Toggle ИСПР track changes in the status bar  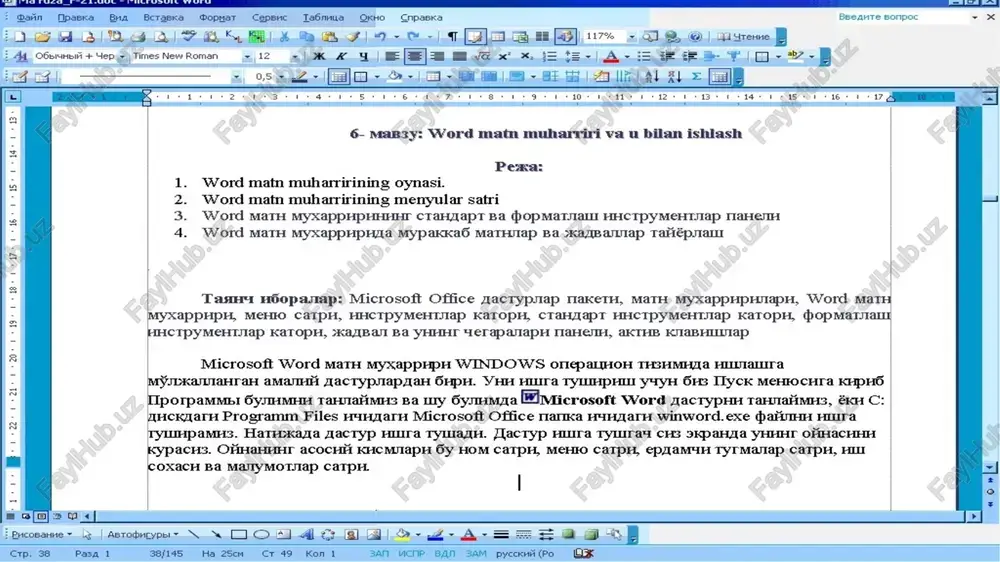(x=411, y=554)
